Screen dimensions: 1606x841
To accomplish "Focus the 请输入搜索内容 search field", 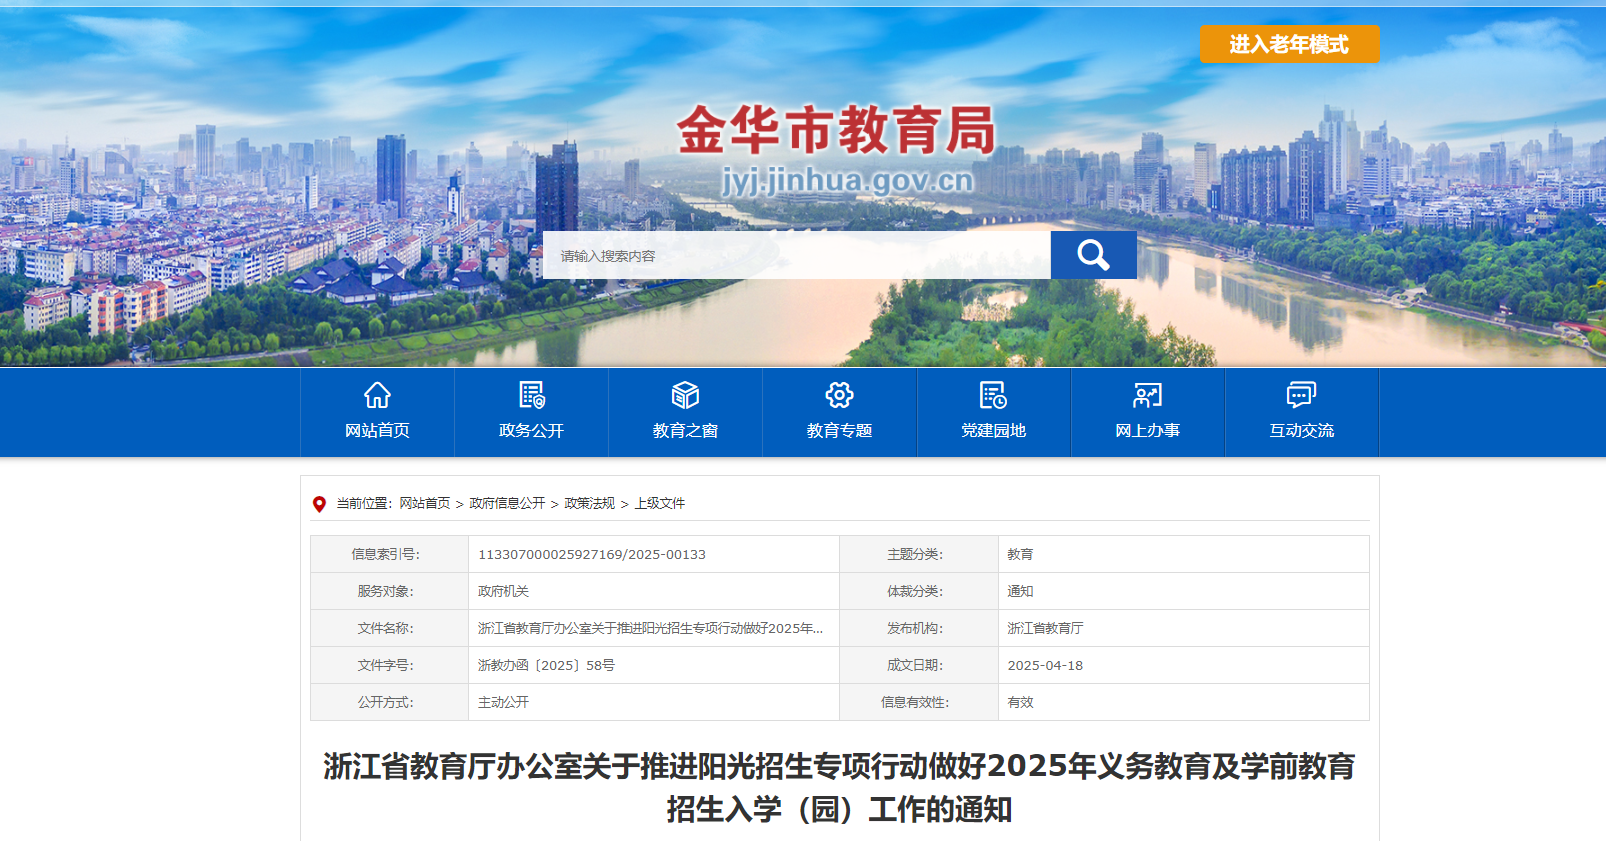I will coord(796,256).
